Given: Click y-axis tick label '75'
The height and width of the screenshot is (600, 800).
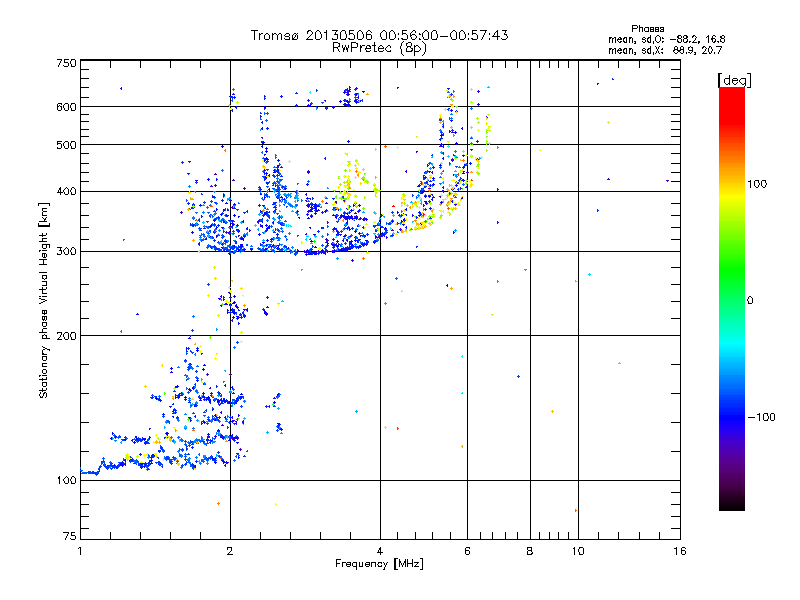Looking at the screenshot, I should [70, 536].
